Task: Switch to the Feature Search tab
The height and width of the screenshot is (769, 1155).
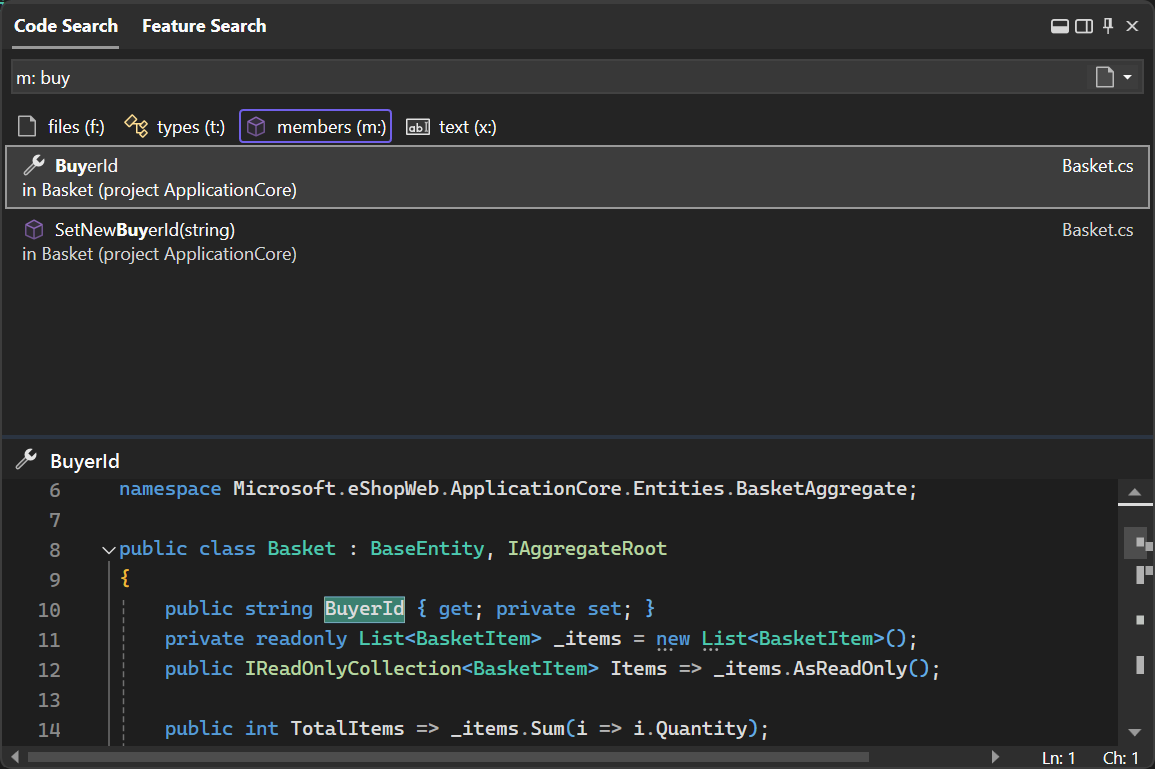Action: pyautogui.click(x=204, y=26)
